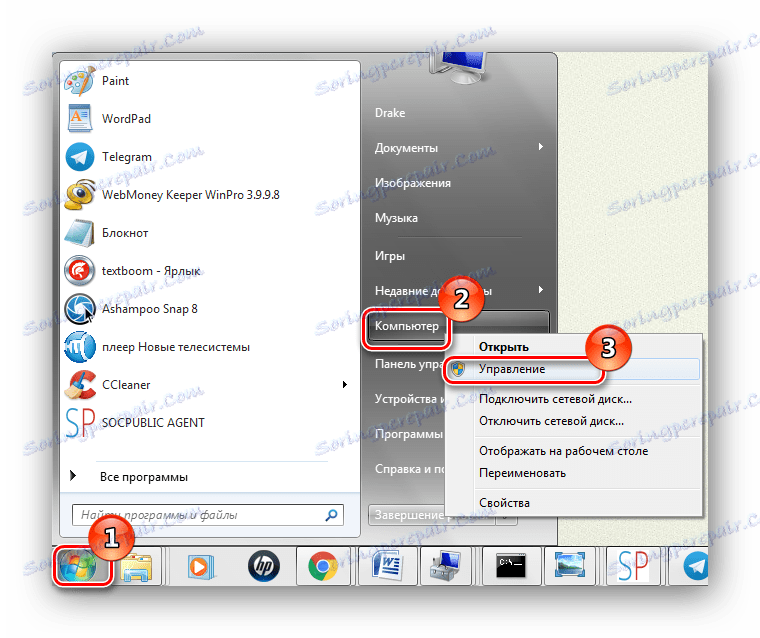Select Управление in the context menu
The height and width of the screenshot is (638, 760).
[x=572, y=369]
